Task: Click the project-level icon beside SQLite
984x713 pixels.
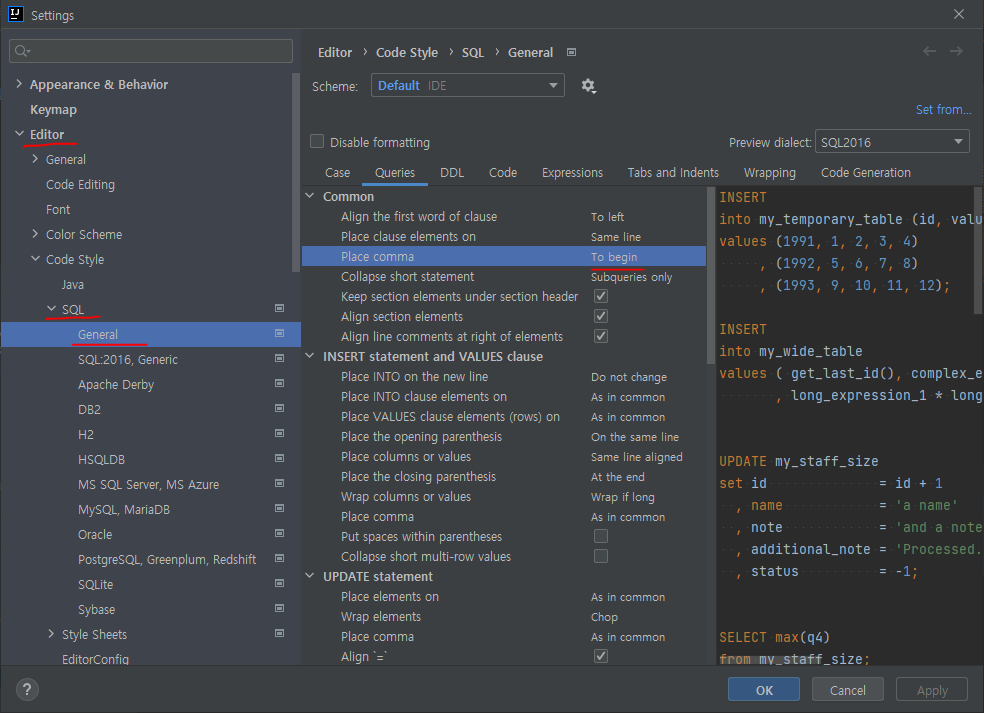Action: coord(279,583)
